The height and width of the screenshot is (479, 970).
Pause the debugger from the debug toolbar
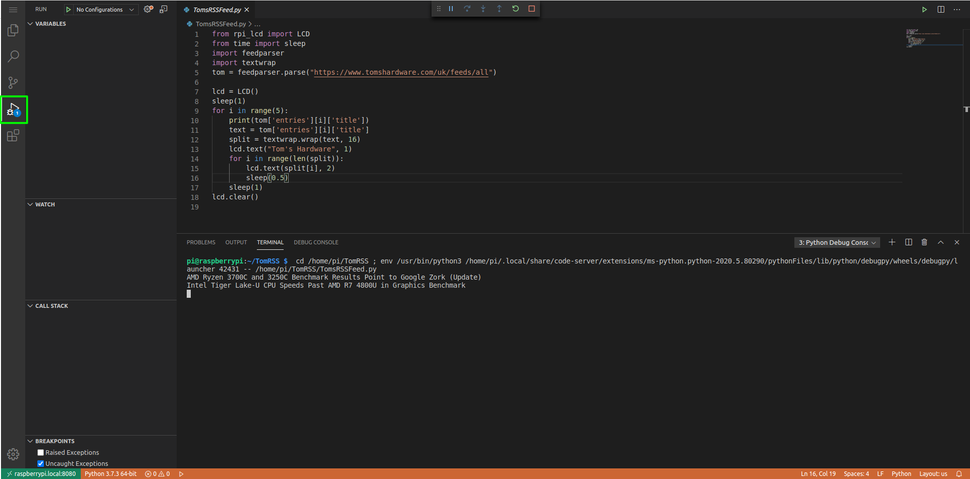[451, 9]
